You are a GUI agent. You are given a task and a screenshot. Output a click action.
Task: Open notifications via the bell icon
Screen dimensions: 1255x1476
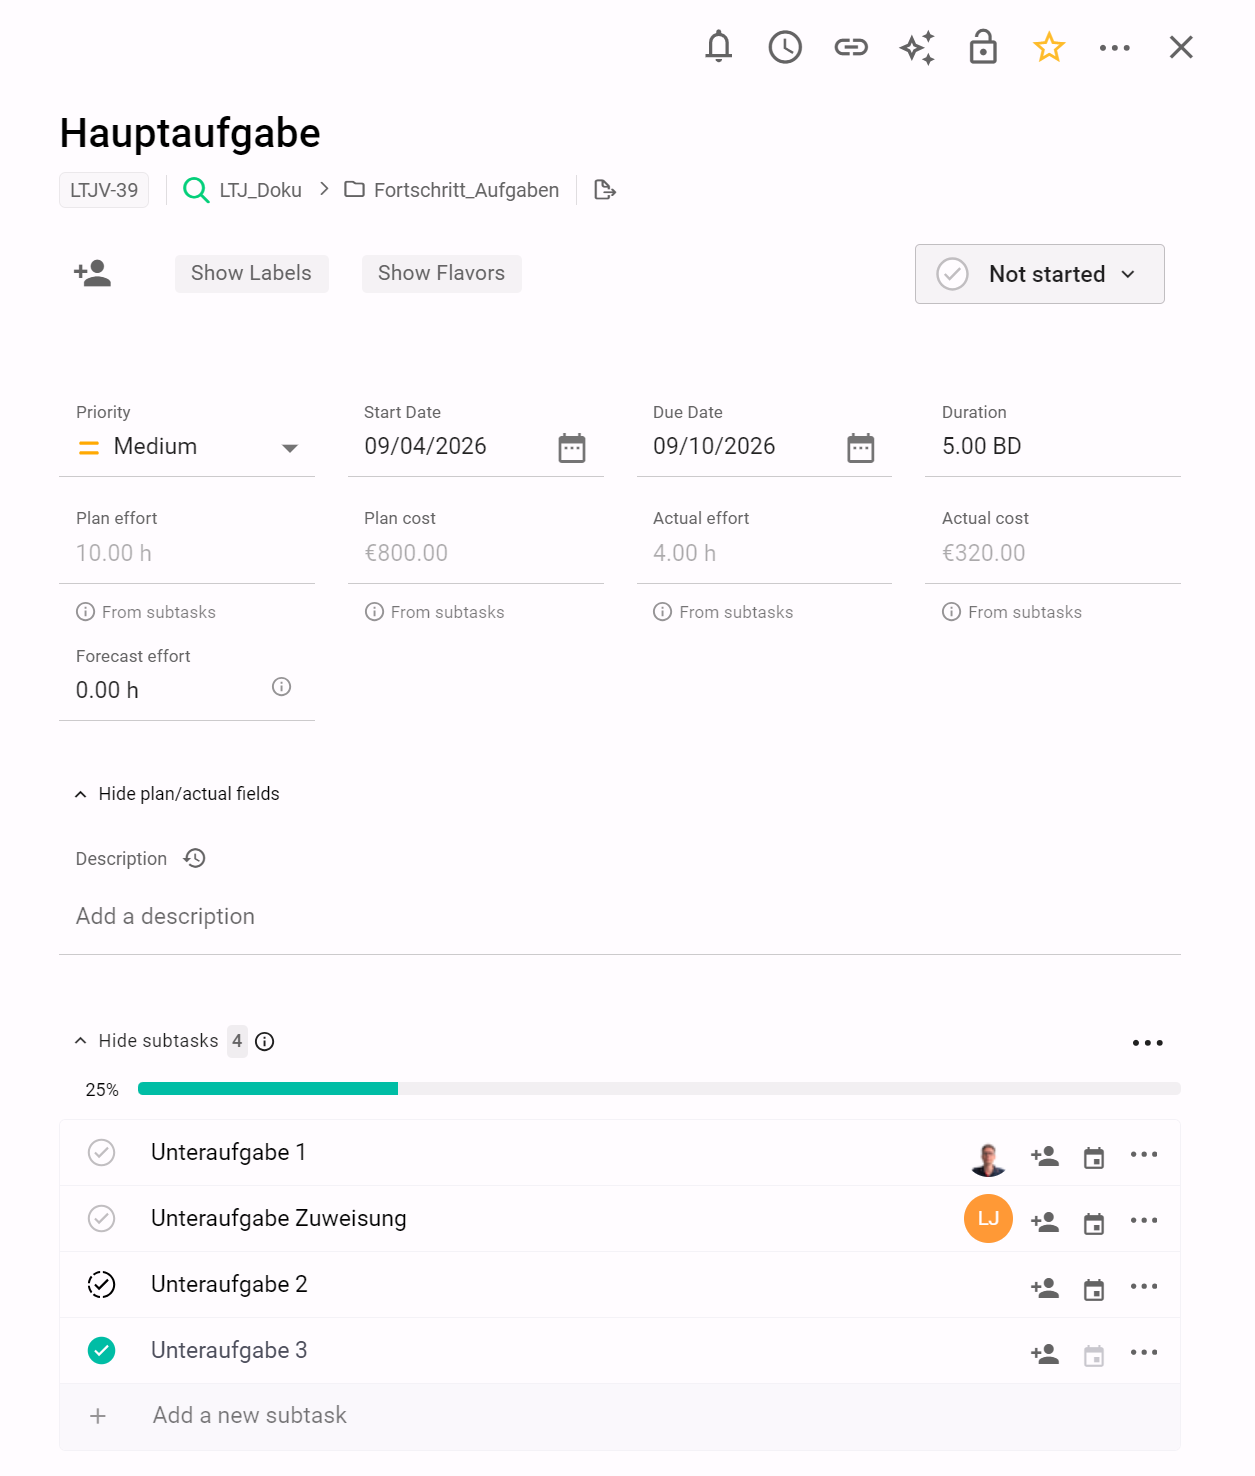coord(718,47)
